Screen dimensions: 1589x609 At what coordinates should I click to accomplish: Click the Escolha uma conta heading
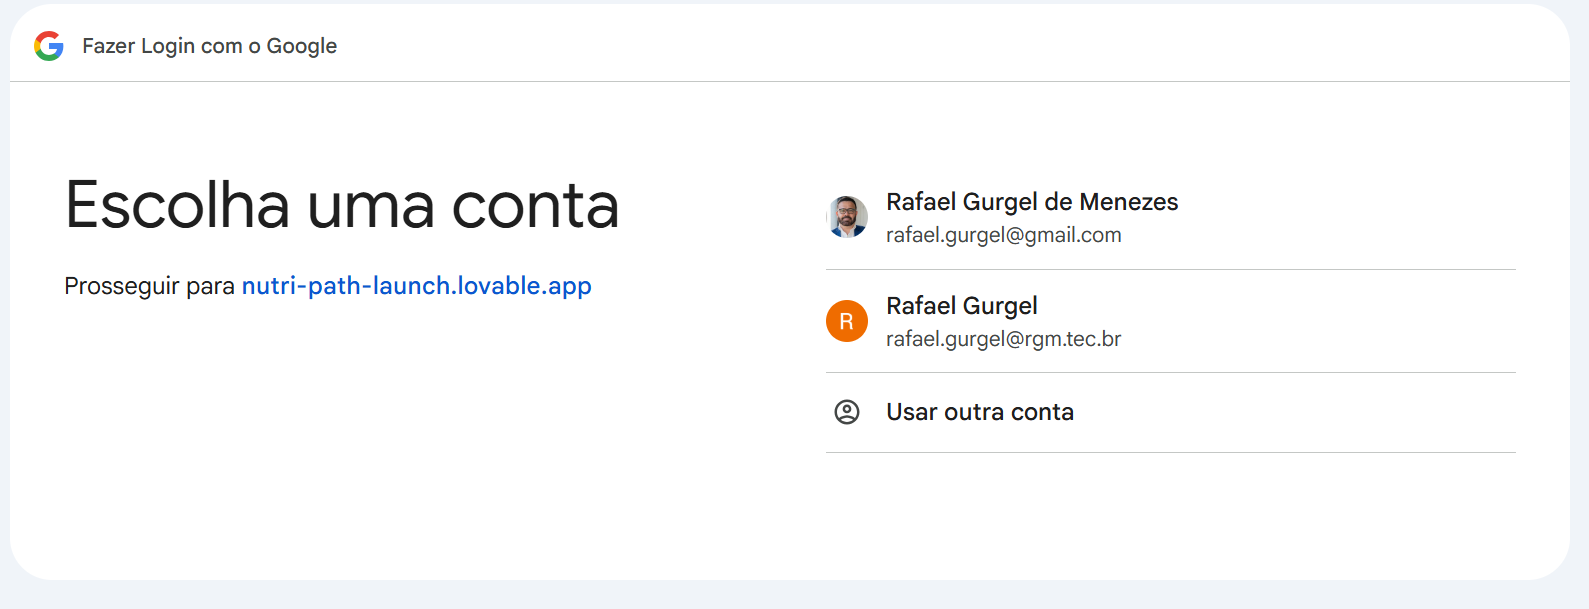(342, 205)
